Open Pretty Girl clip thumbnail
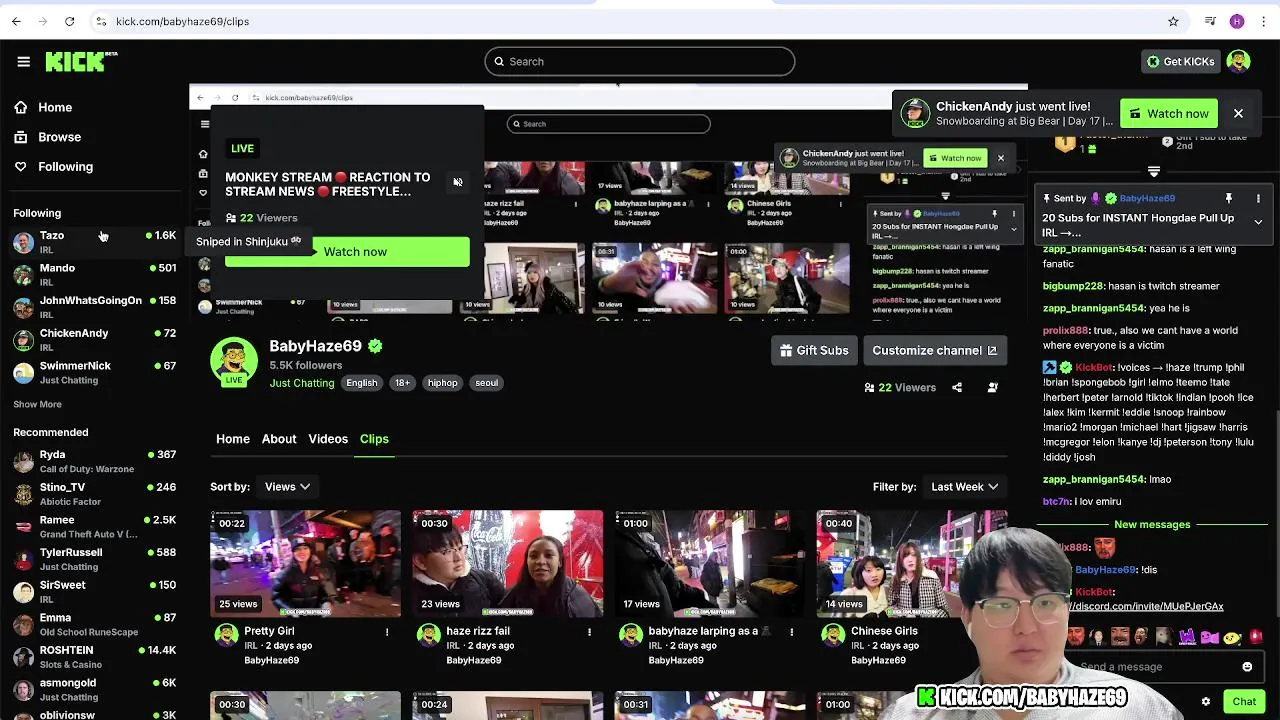This screenshot has width=1280, height=720. [305, 564]
